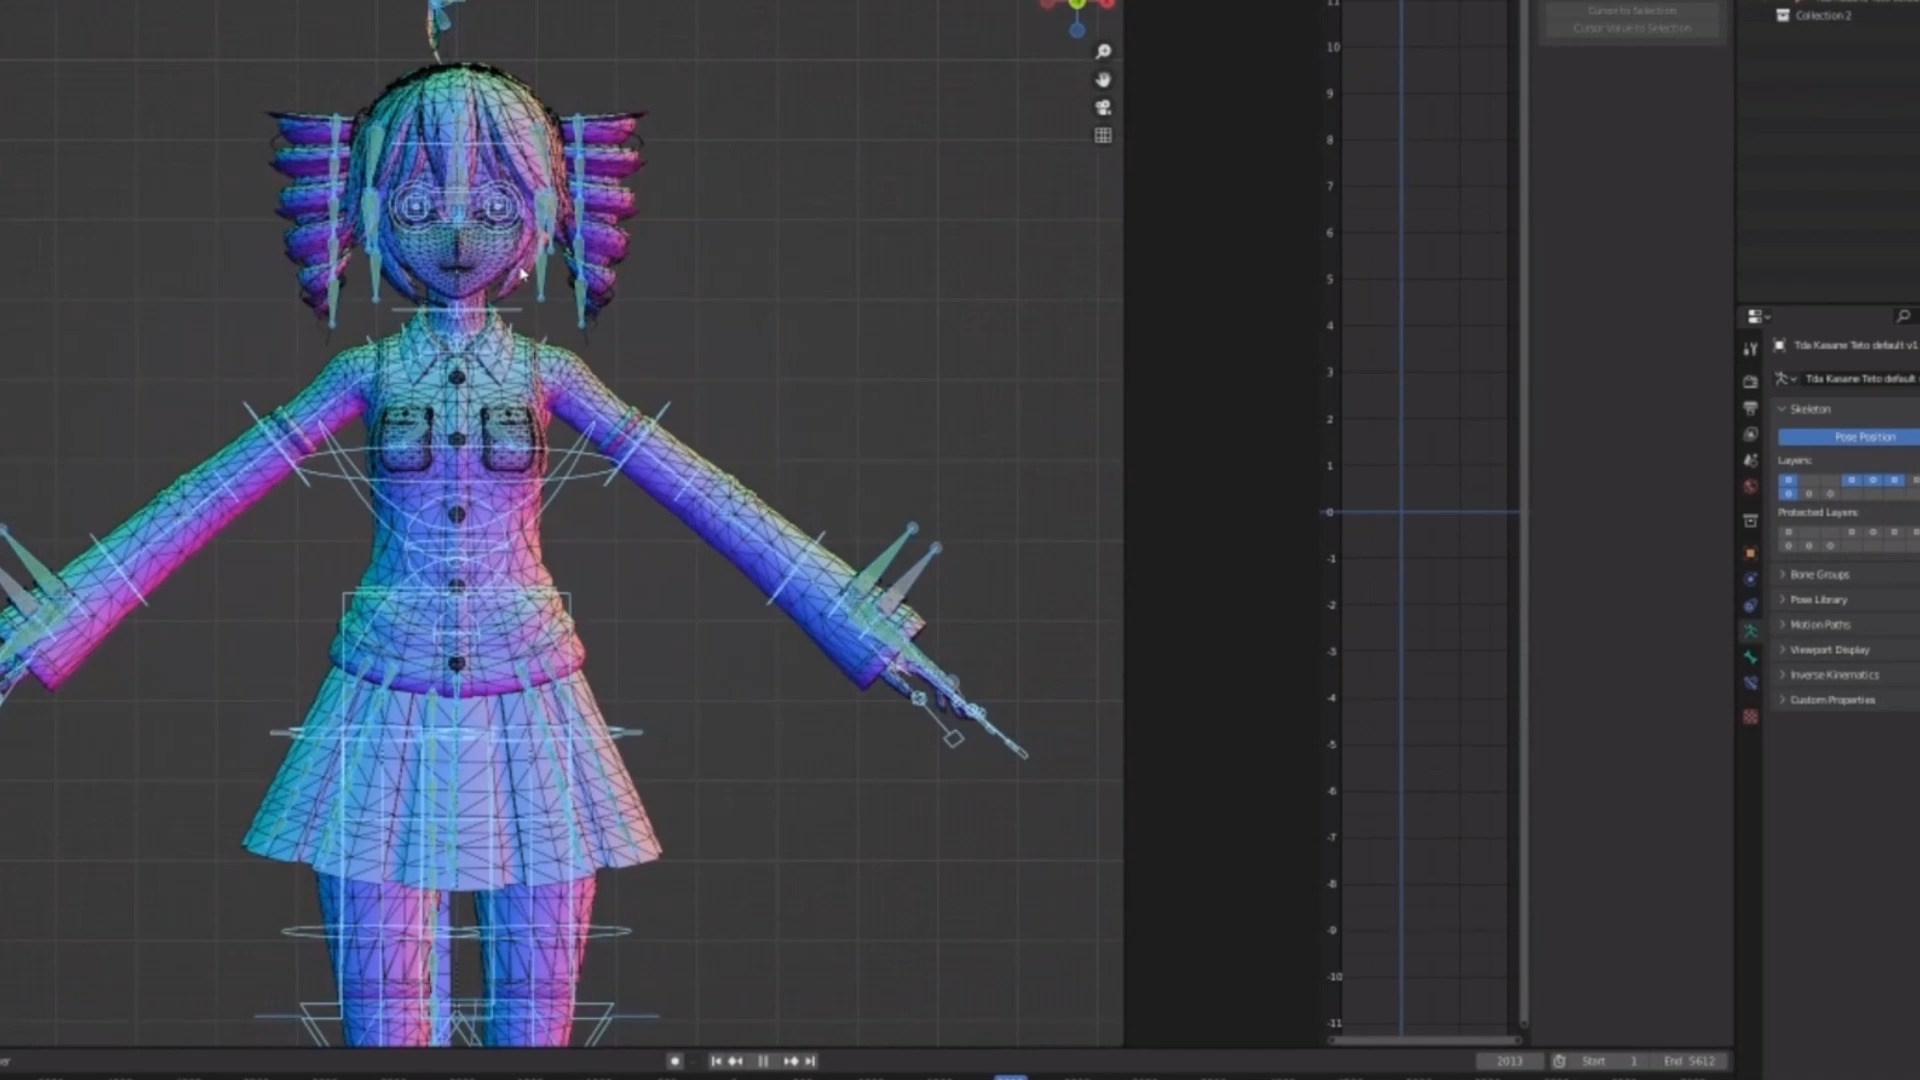
Task: Pause the animation playback
Action: (x=763, y=1061)
